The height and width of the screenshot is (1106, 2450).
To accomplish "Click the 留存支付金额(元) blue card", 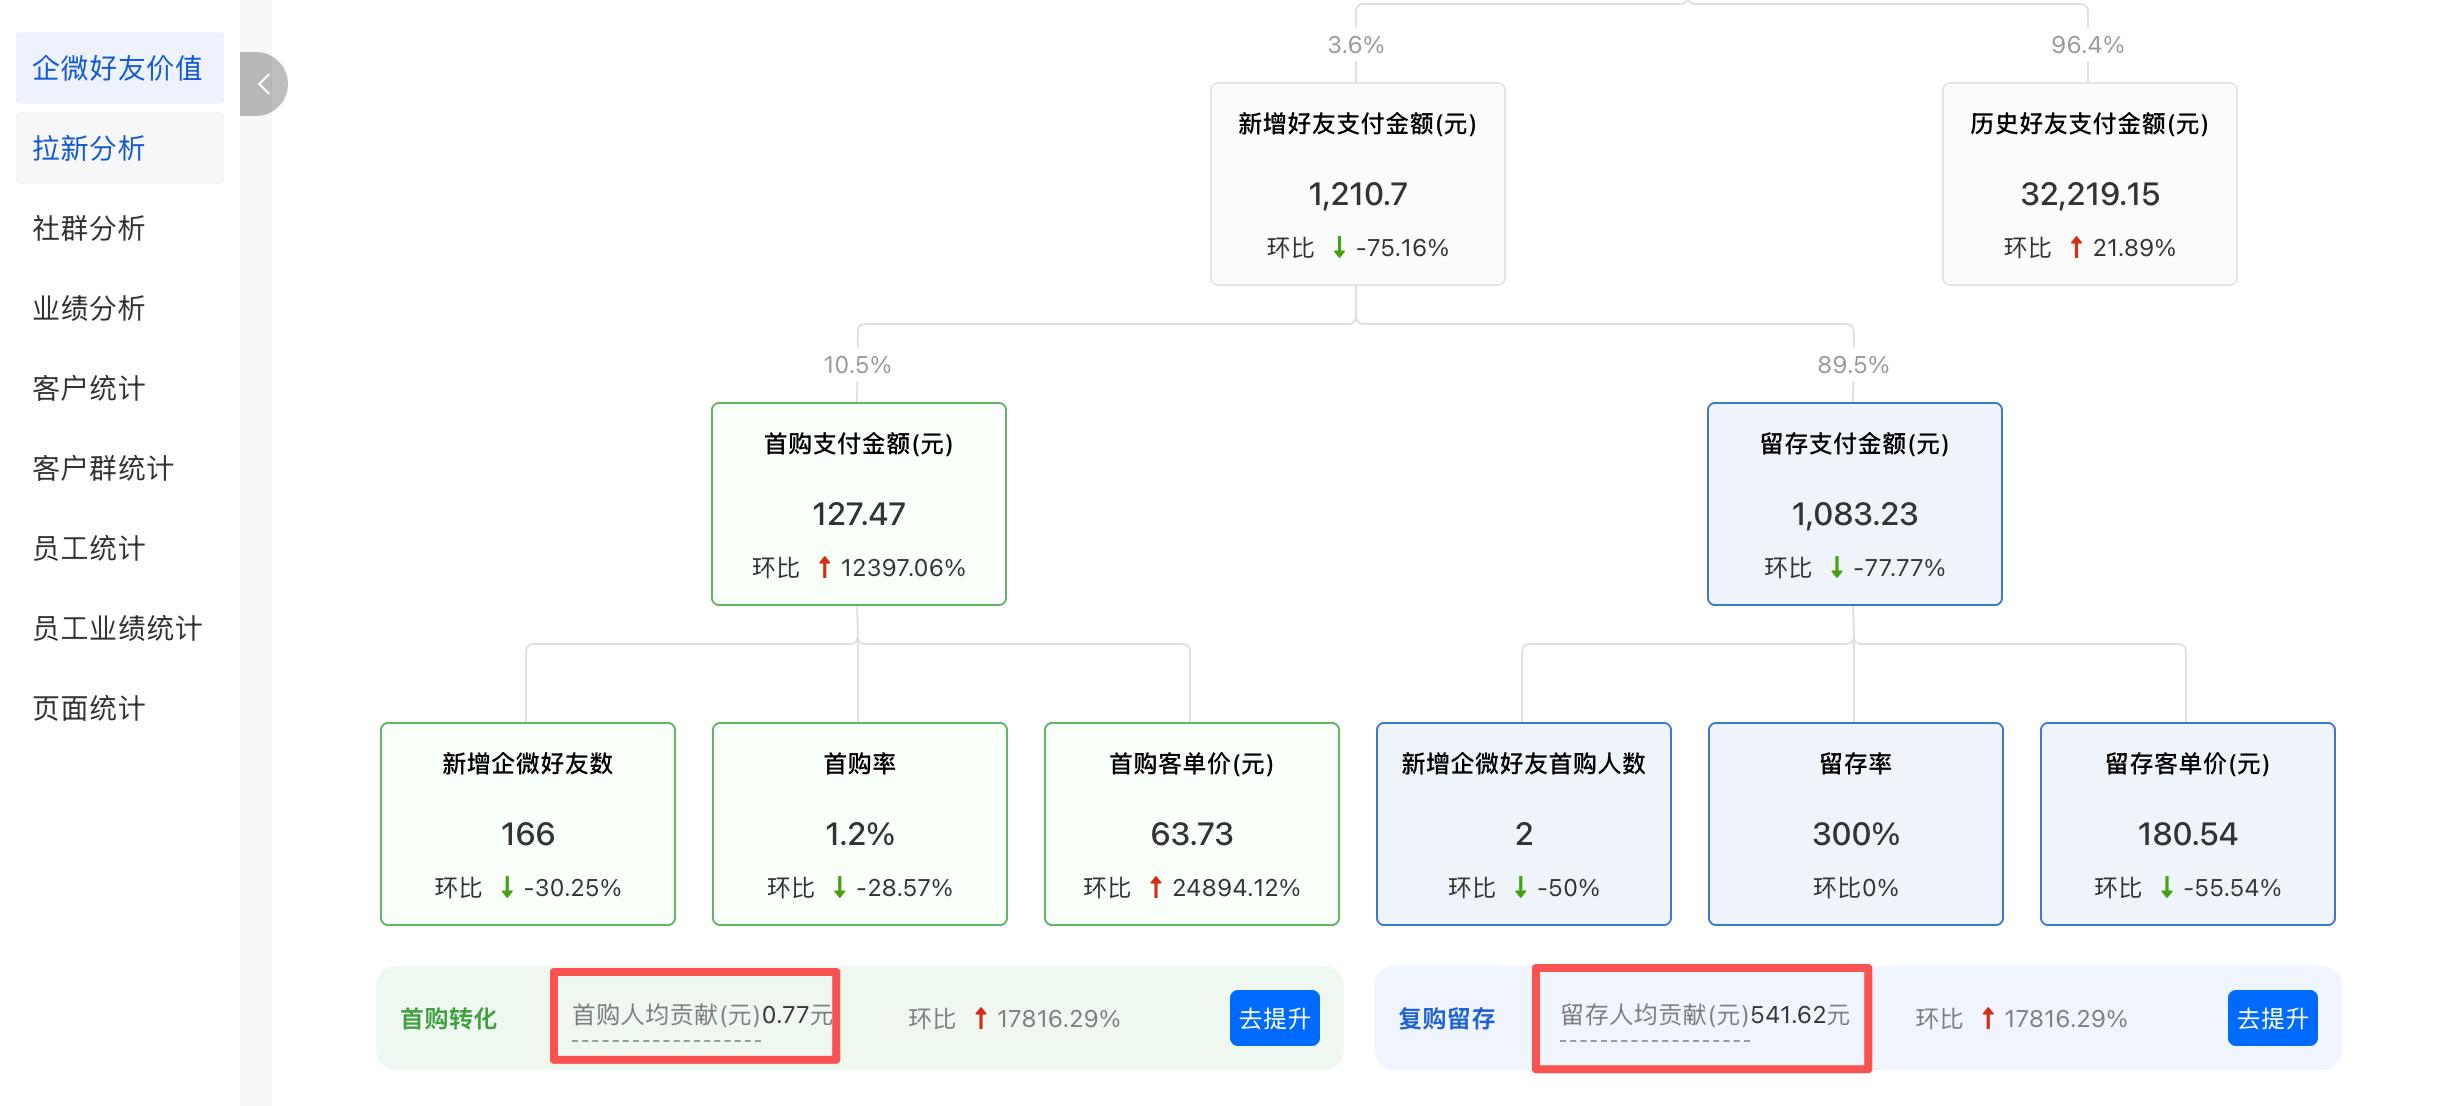I will pos(1854,504).
